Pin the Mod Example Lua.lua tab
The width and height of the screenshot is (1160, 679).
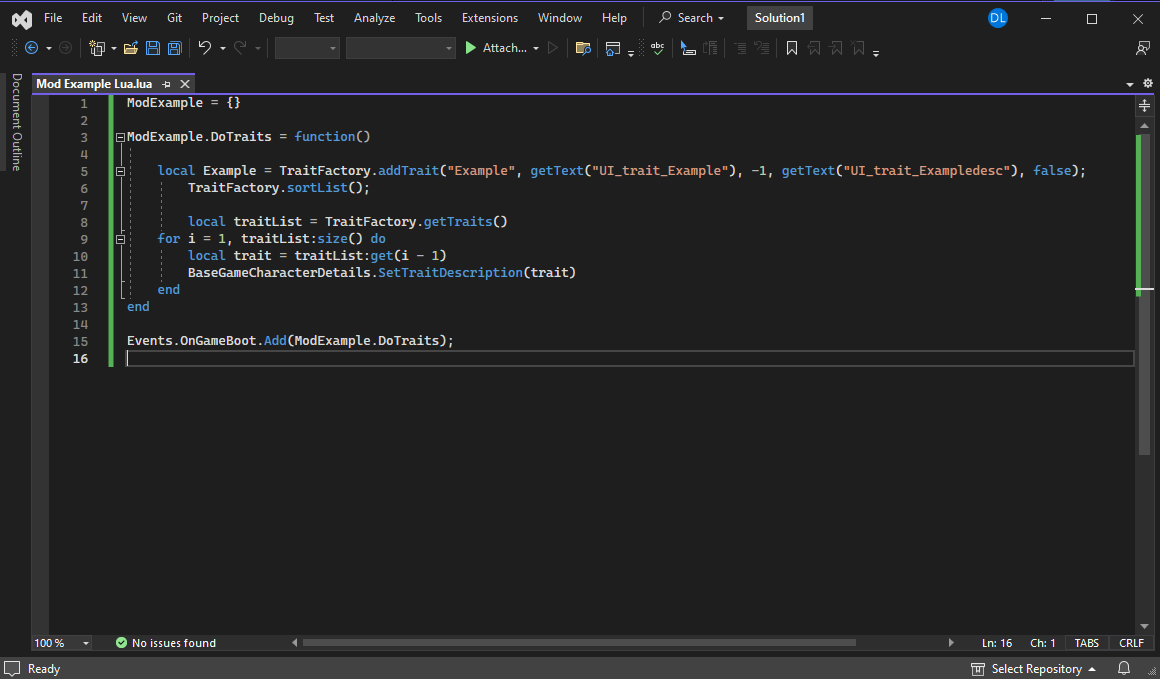[166, 84]
